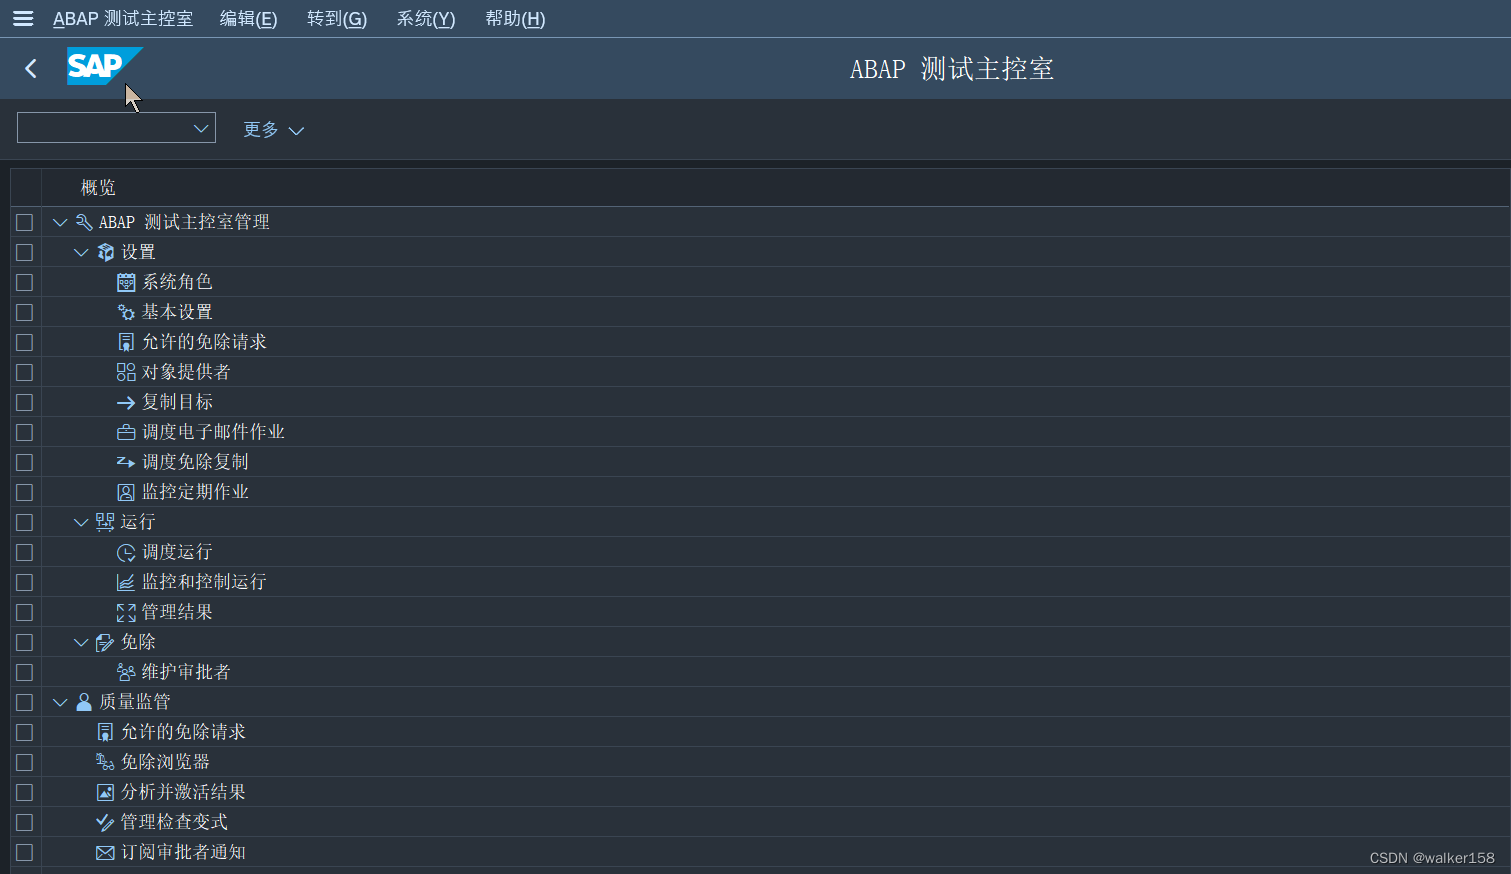Open the 更多 dropdown

click(x=272, y=129)
